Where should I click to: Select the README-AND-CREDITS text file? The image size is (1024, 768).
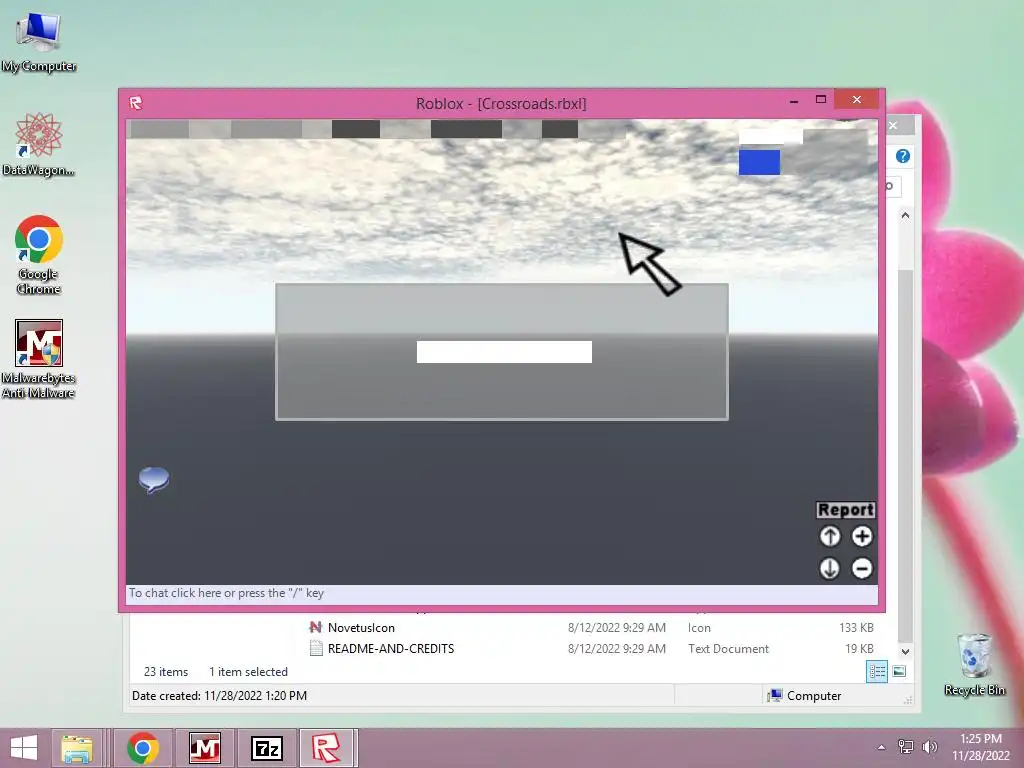click(x=391, y=648)
